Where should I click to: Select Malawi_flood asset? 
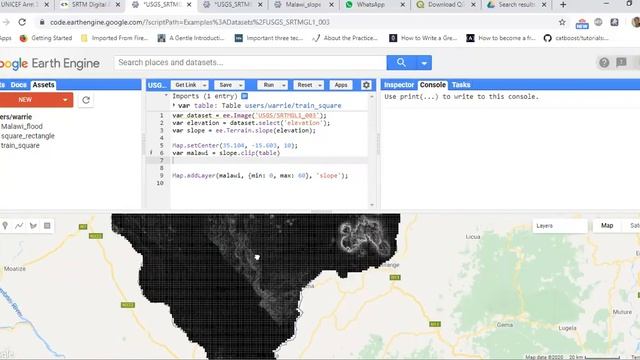[22, 127]
